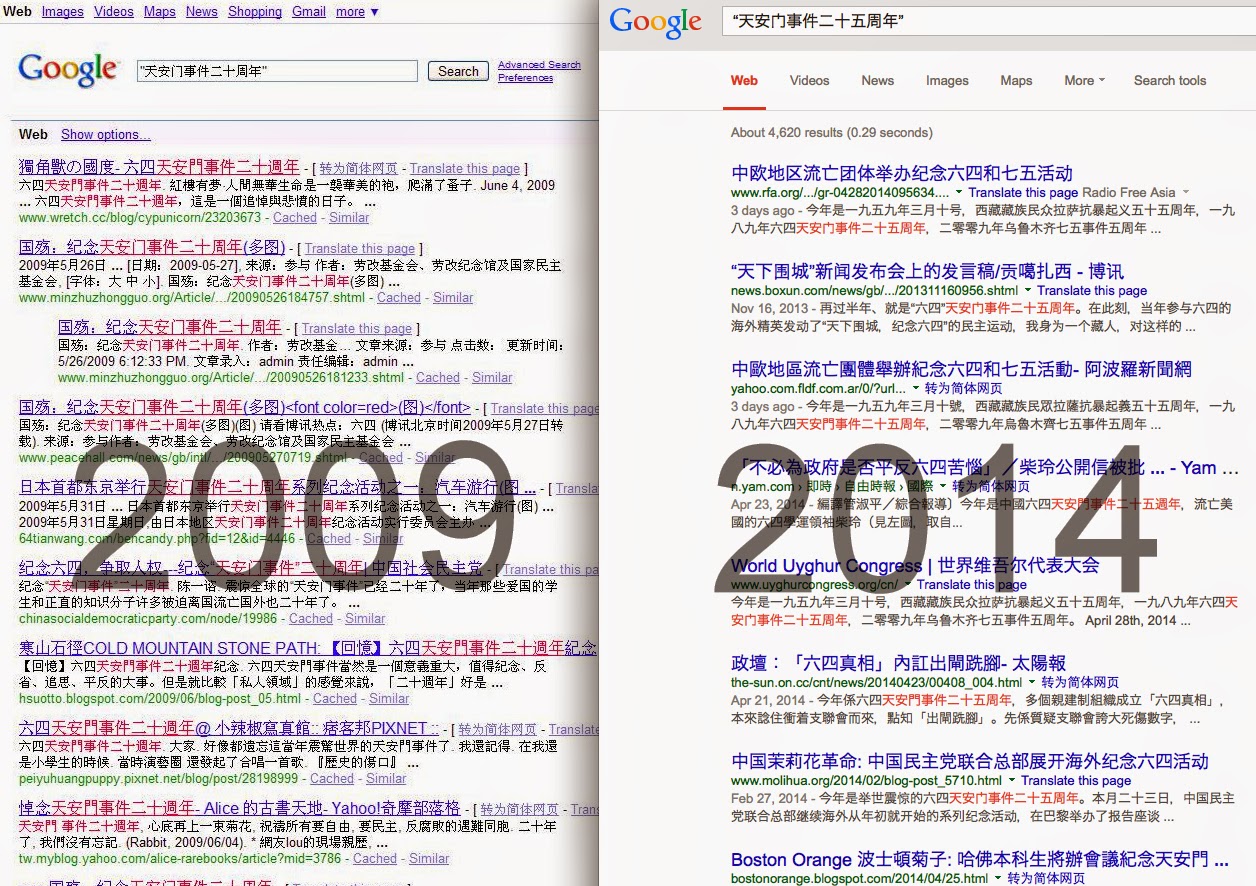Expand the arrow beside www.molihua.org result URL
This screenshot has width=1256, height=886.
coord(1012,780)
